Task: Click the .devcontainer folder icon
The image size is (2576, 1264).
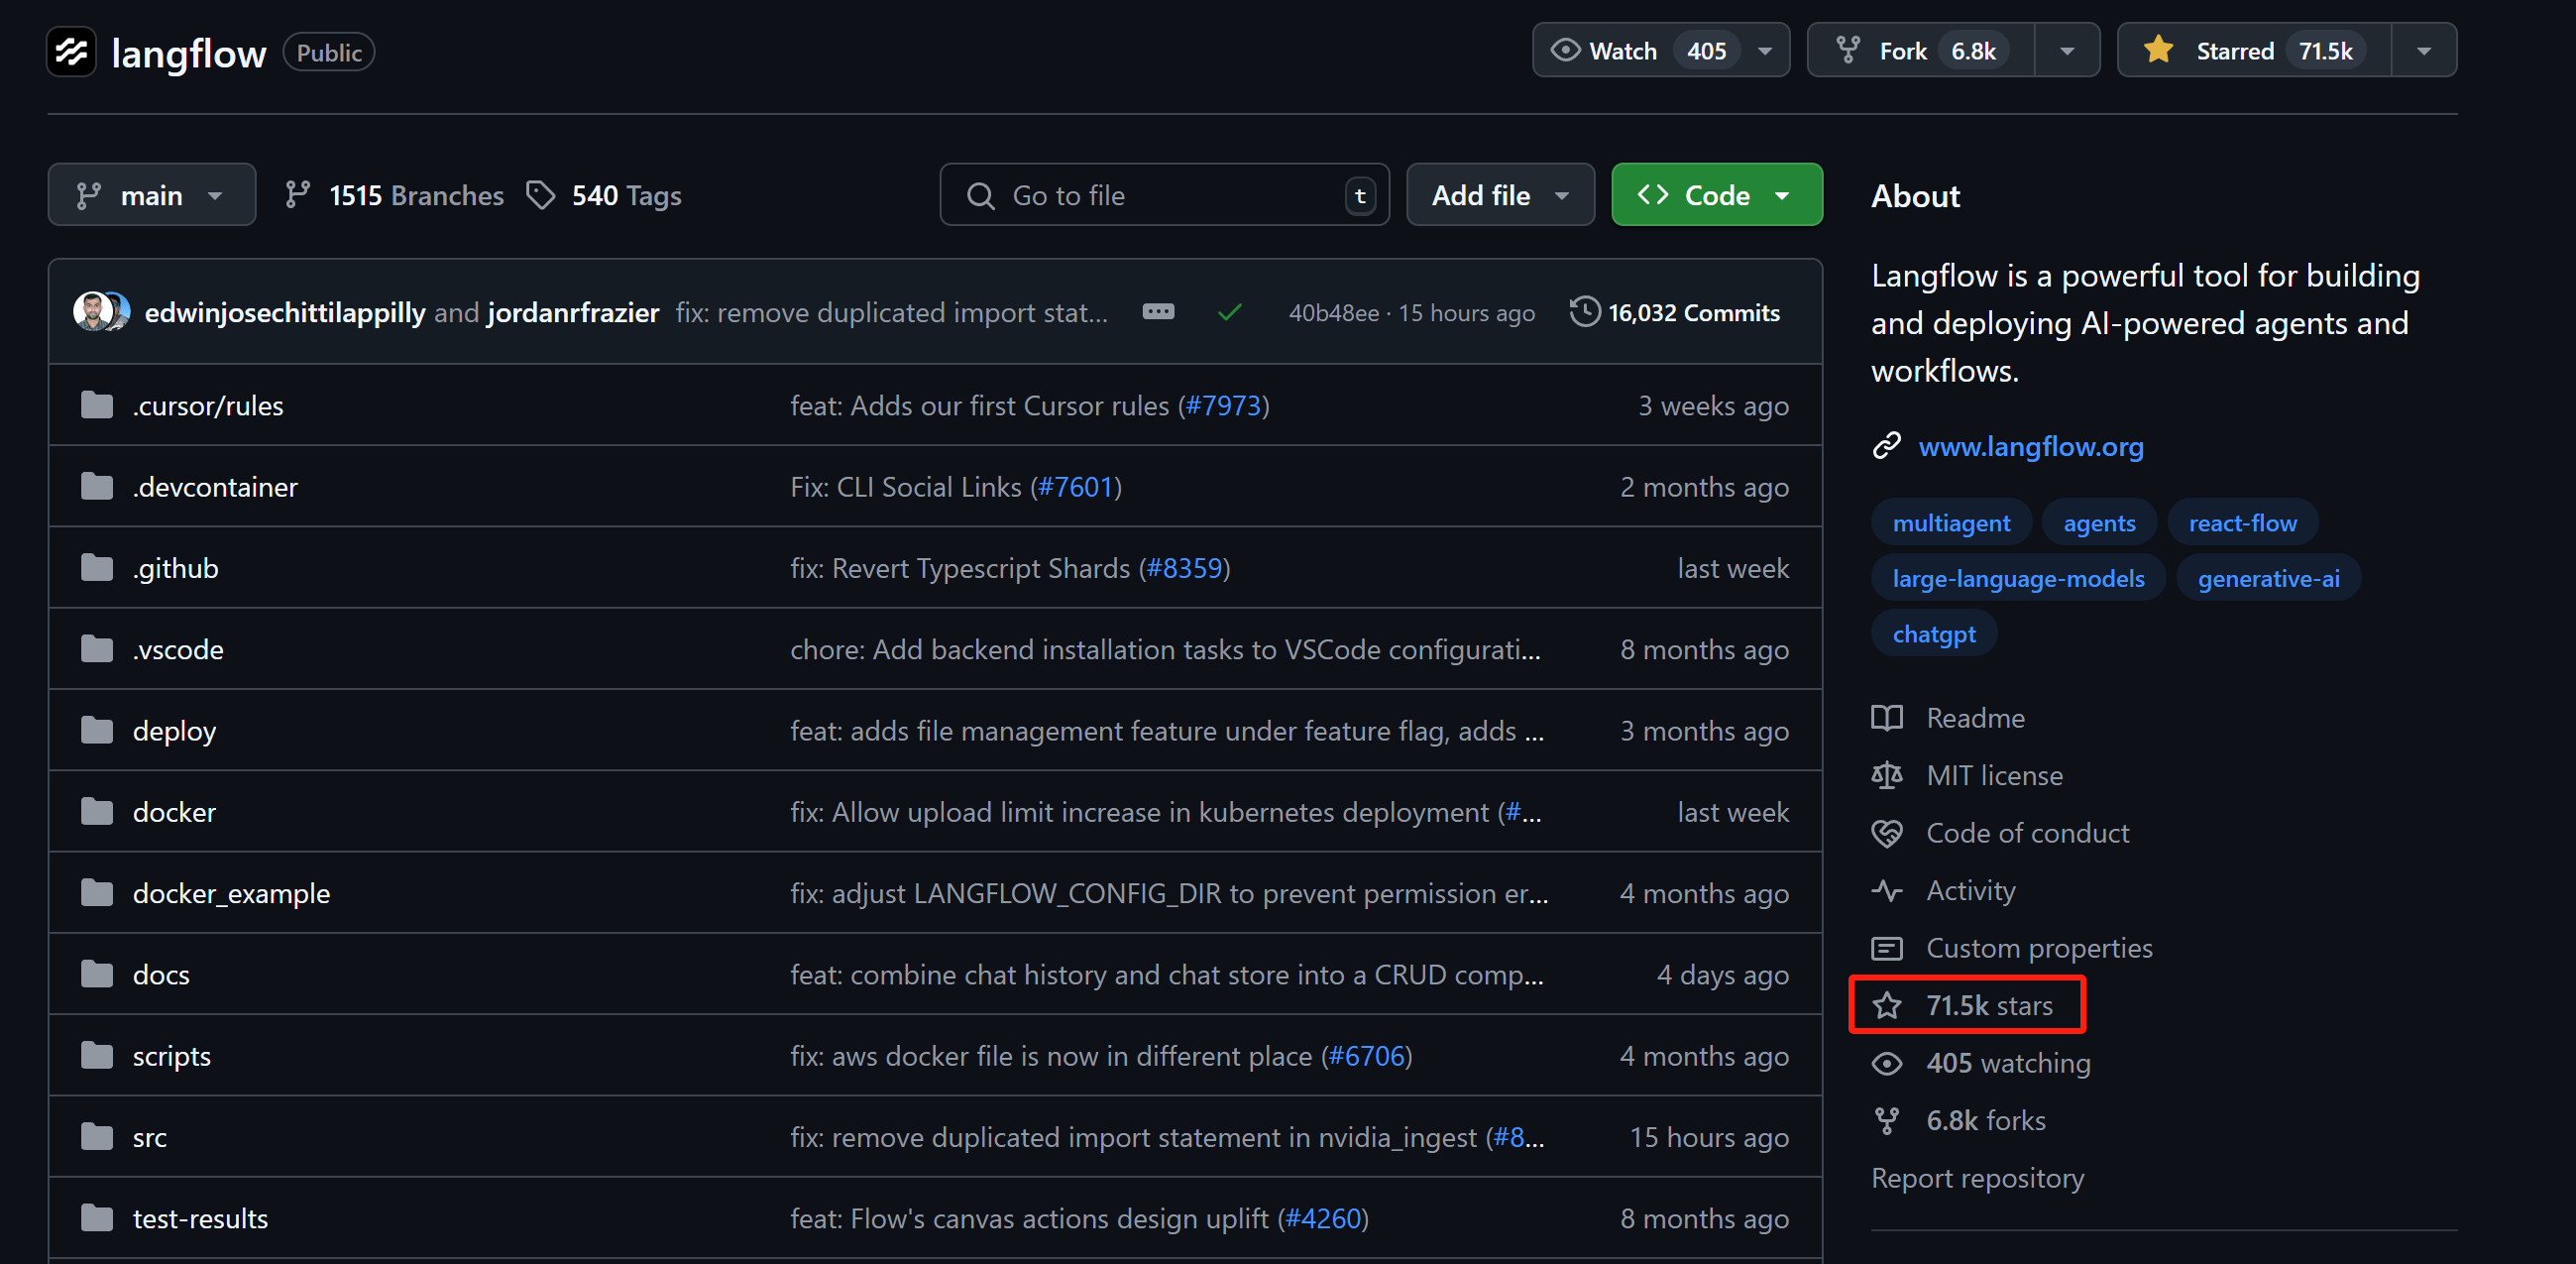Action: click(97, 486)
